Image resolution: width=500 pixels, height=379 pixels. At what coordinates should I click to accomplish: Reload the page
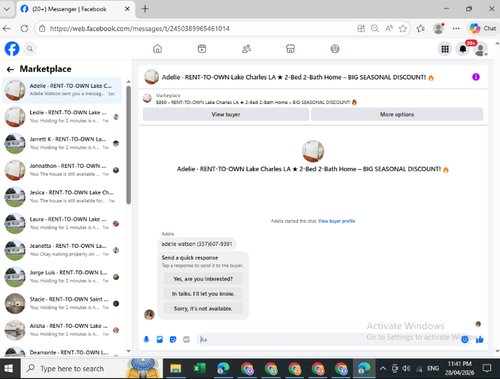point(24,29)
